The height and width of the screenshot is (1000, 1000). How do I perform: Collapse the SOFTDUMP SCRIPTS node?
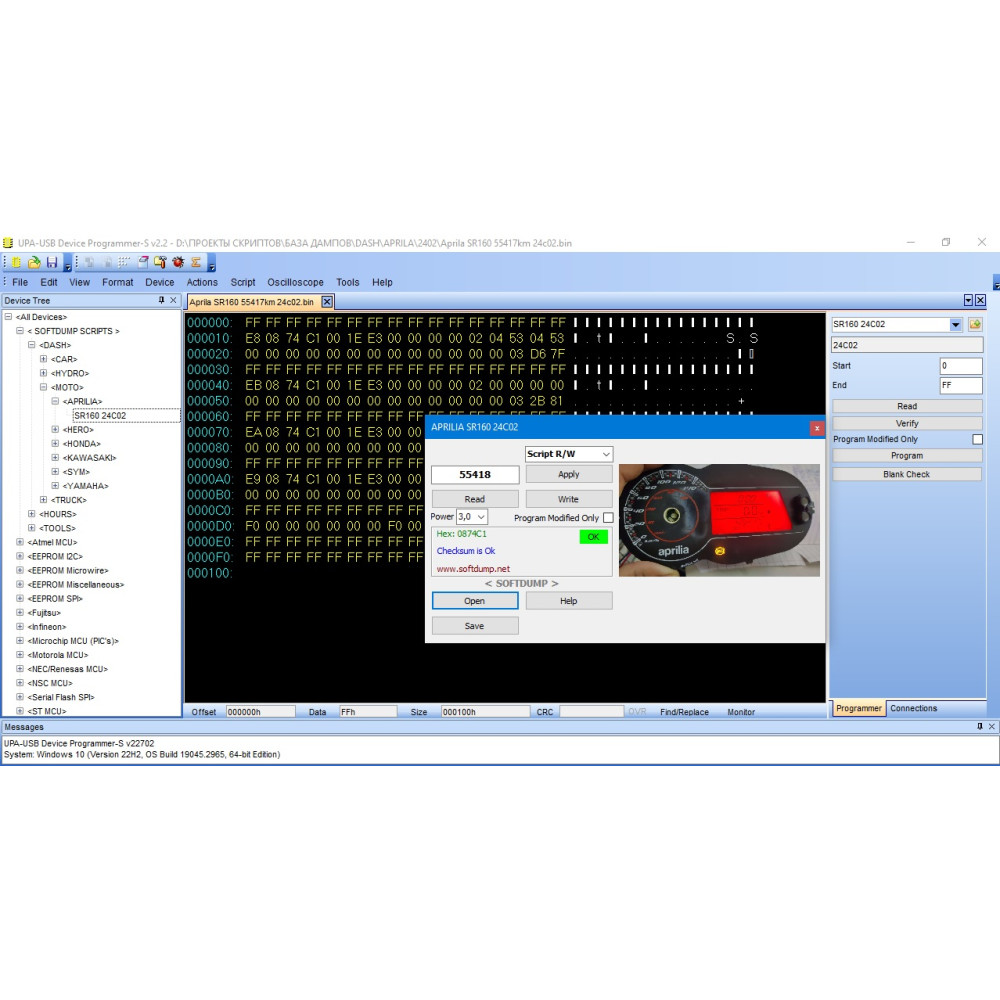pyautogui.click(x=20, y=331)
